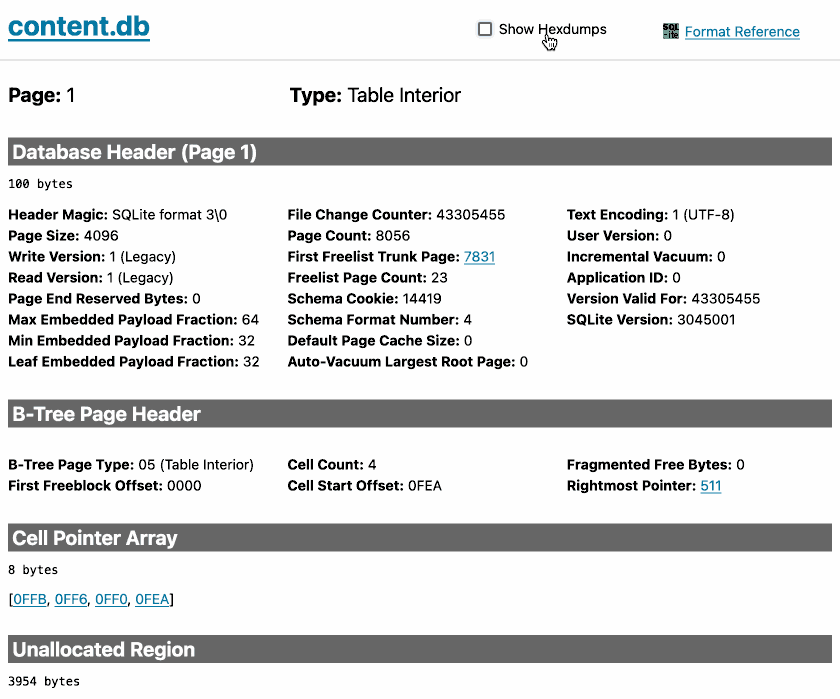Image resolution: width=840 pixels, height=699 pixels.
Task: Select 'User Version: 0' entry
Action: 619,236
